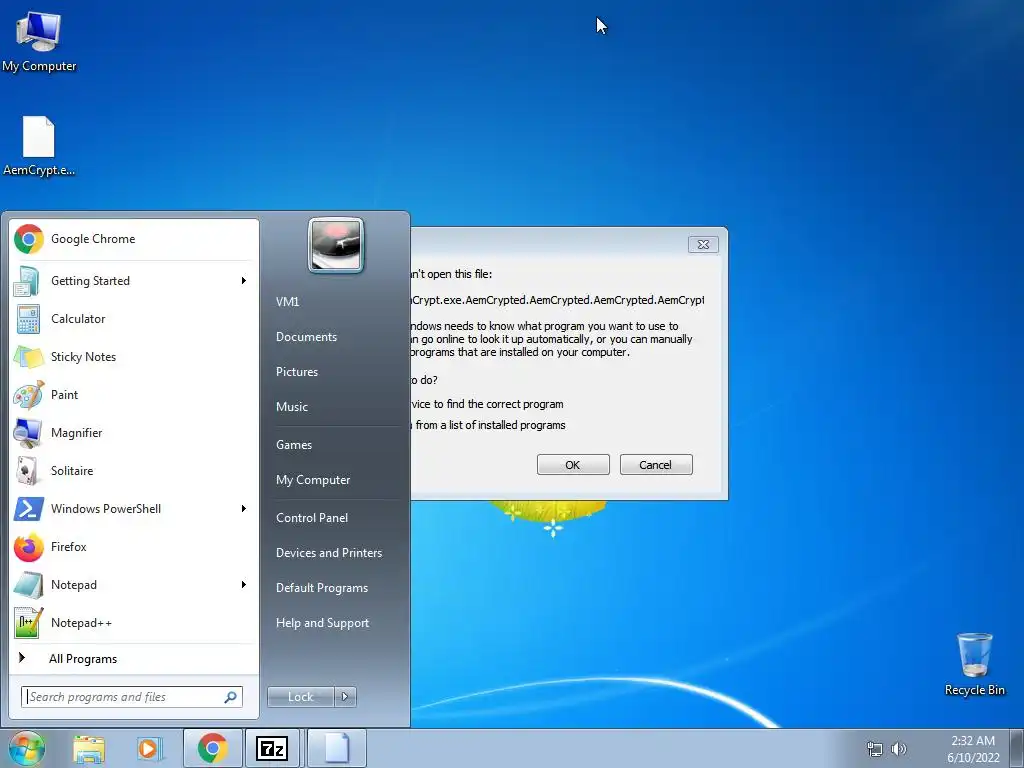Open VM1 user folder
Screen dimensions: 1024x768
pos(287,302)
